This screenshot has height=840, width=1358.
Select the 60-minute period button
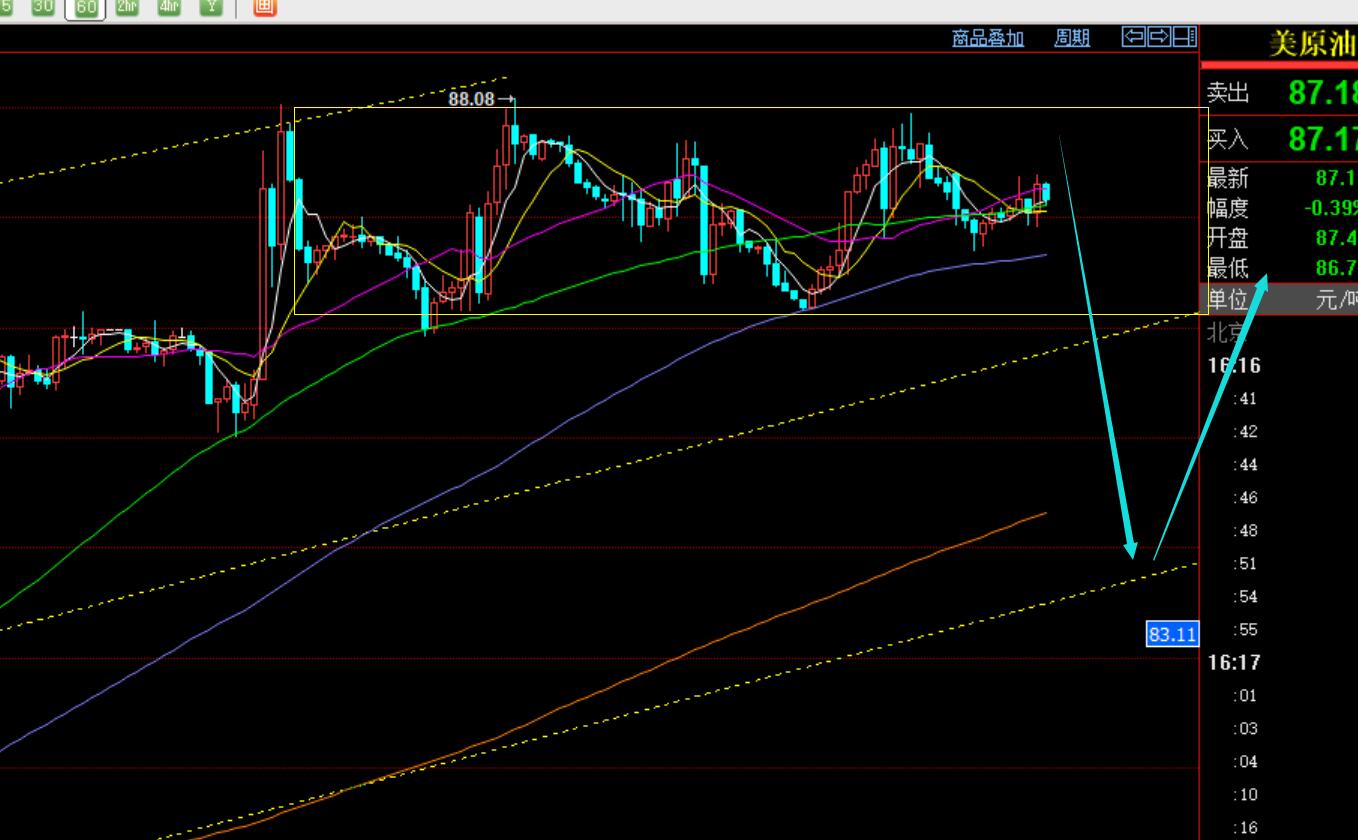pos(85,7)
